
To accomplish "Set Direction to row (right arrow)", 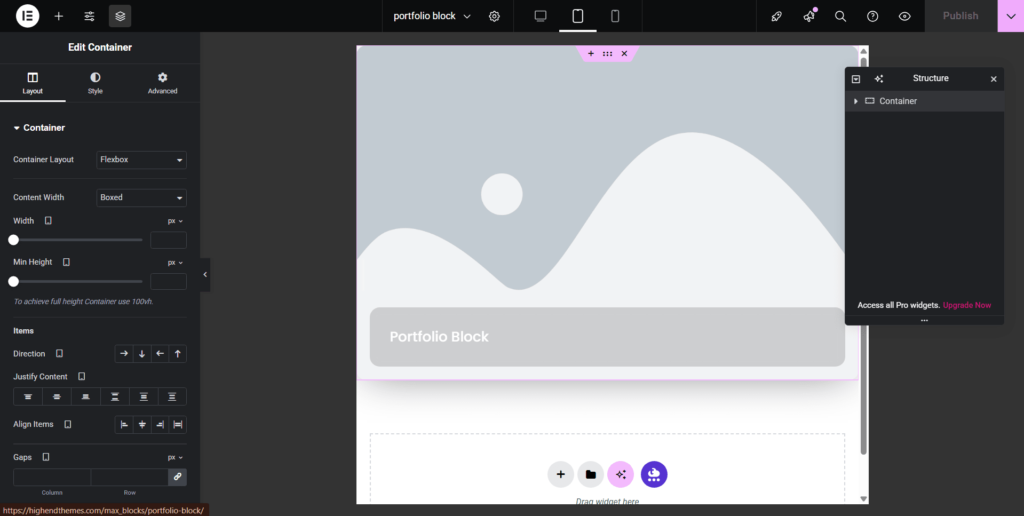I will coord(124,354).
